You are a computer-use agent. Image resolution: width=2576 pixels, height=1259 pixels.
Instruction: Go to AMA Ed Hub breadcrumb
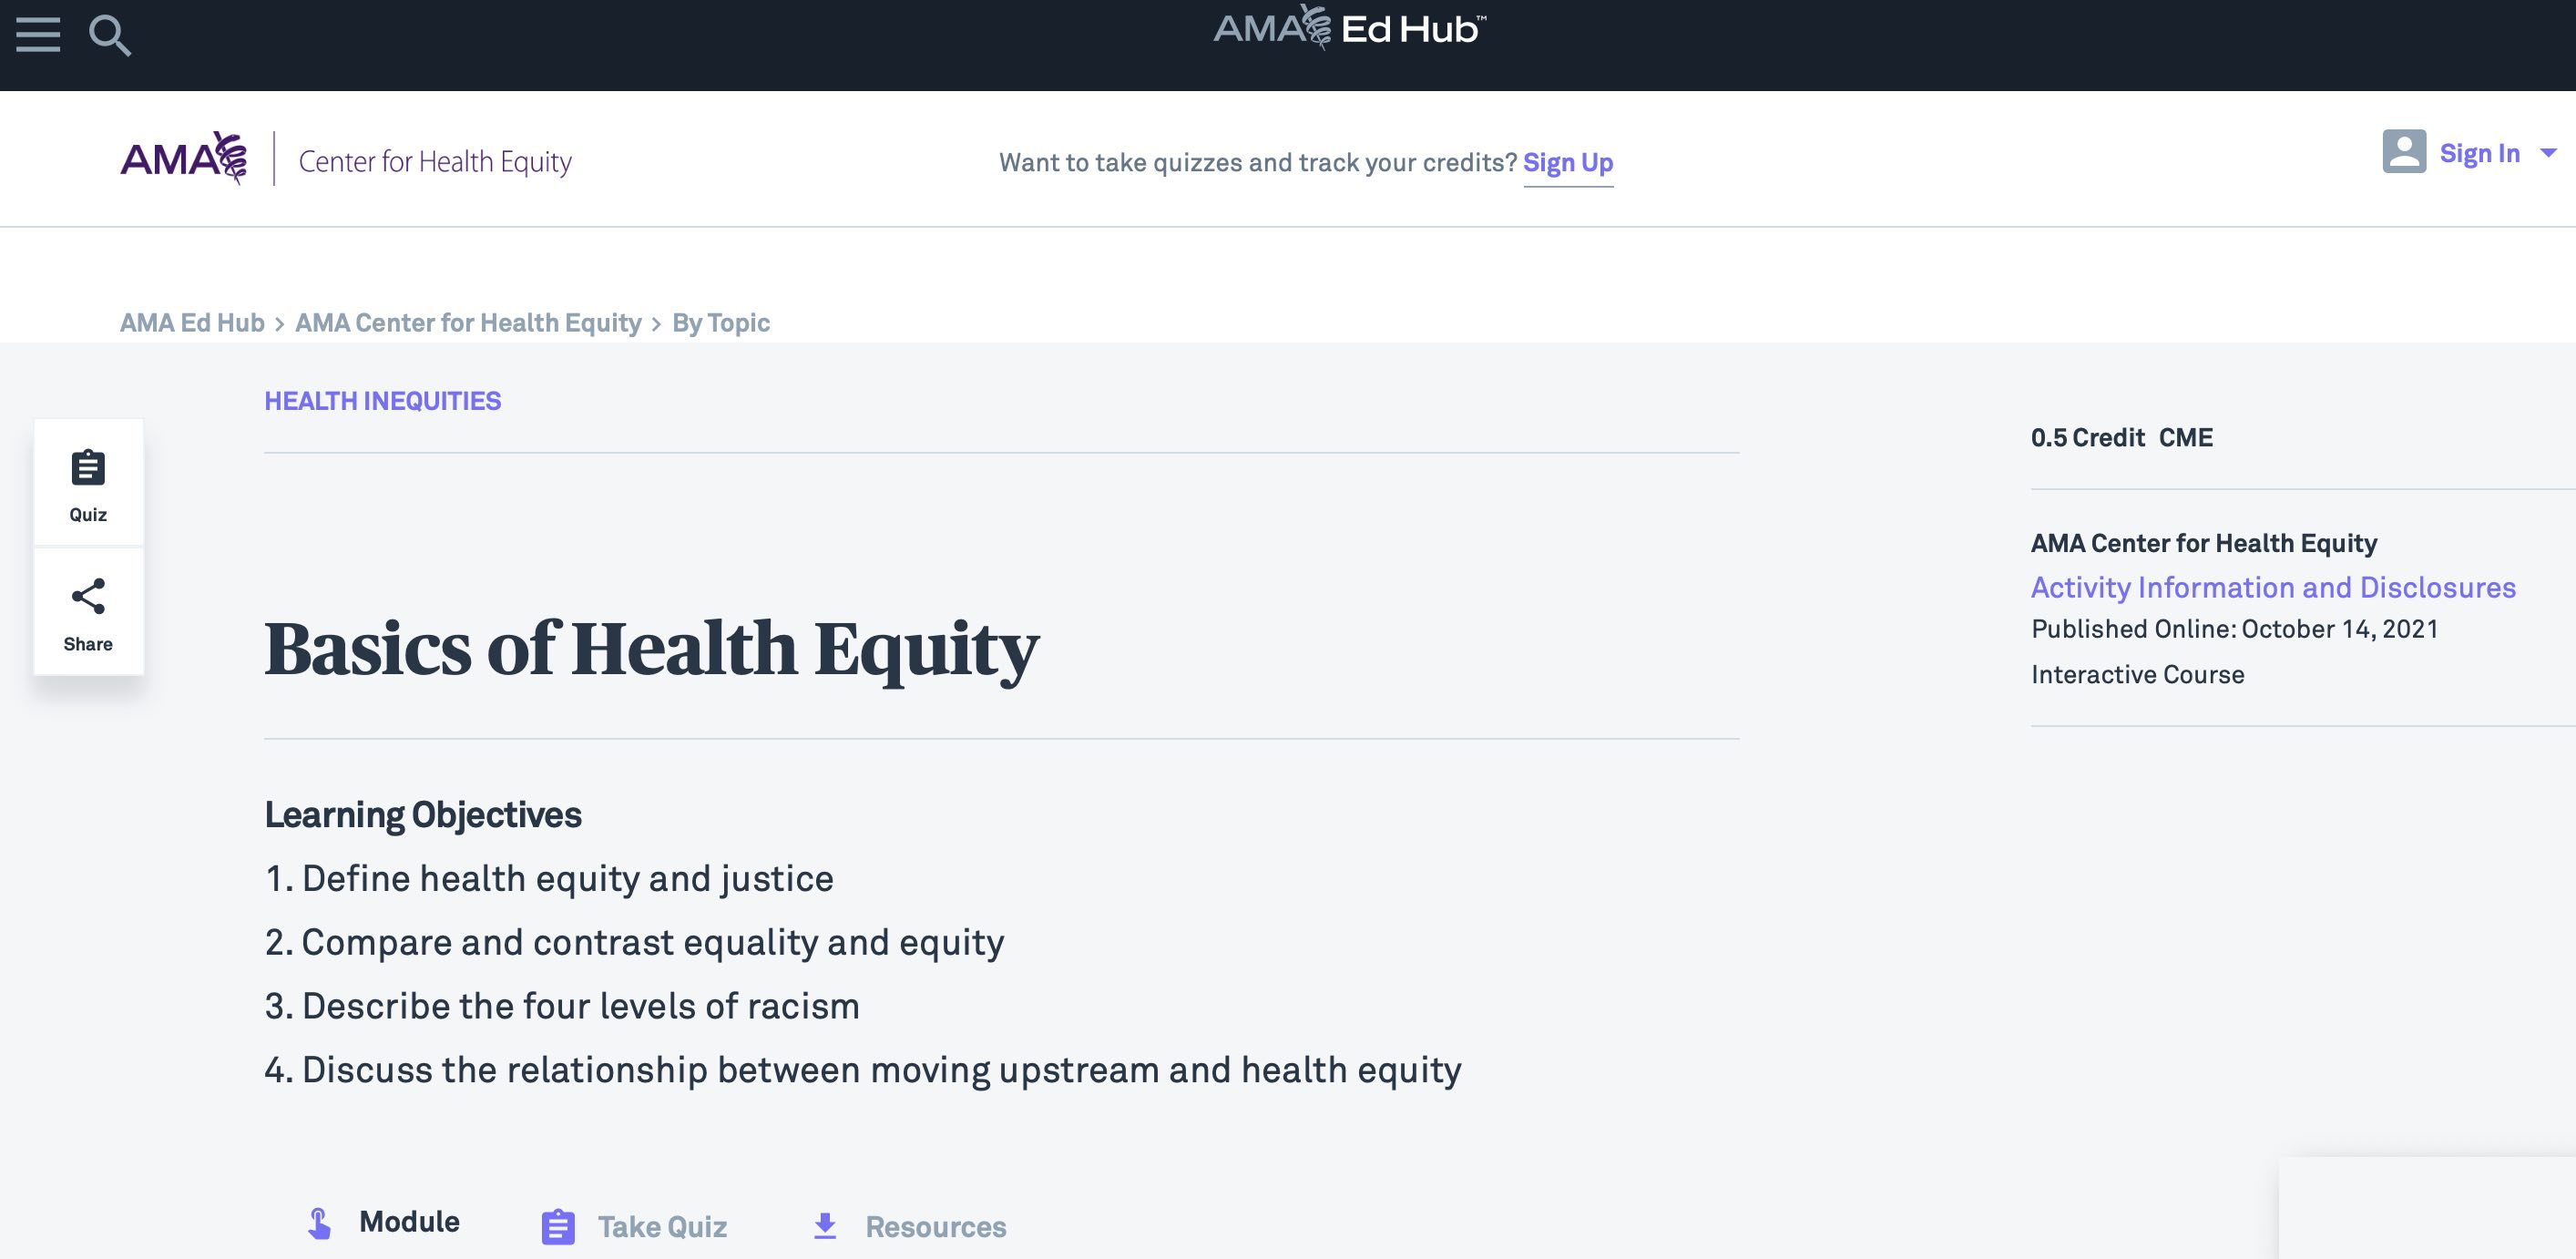point(192,322)
